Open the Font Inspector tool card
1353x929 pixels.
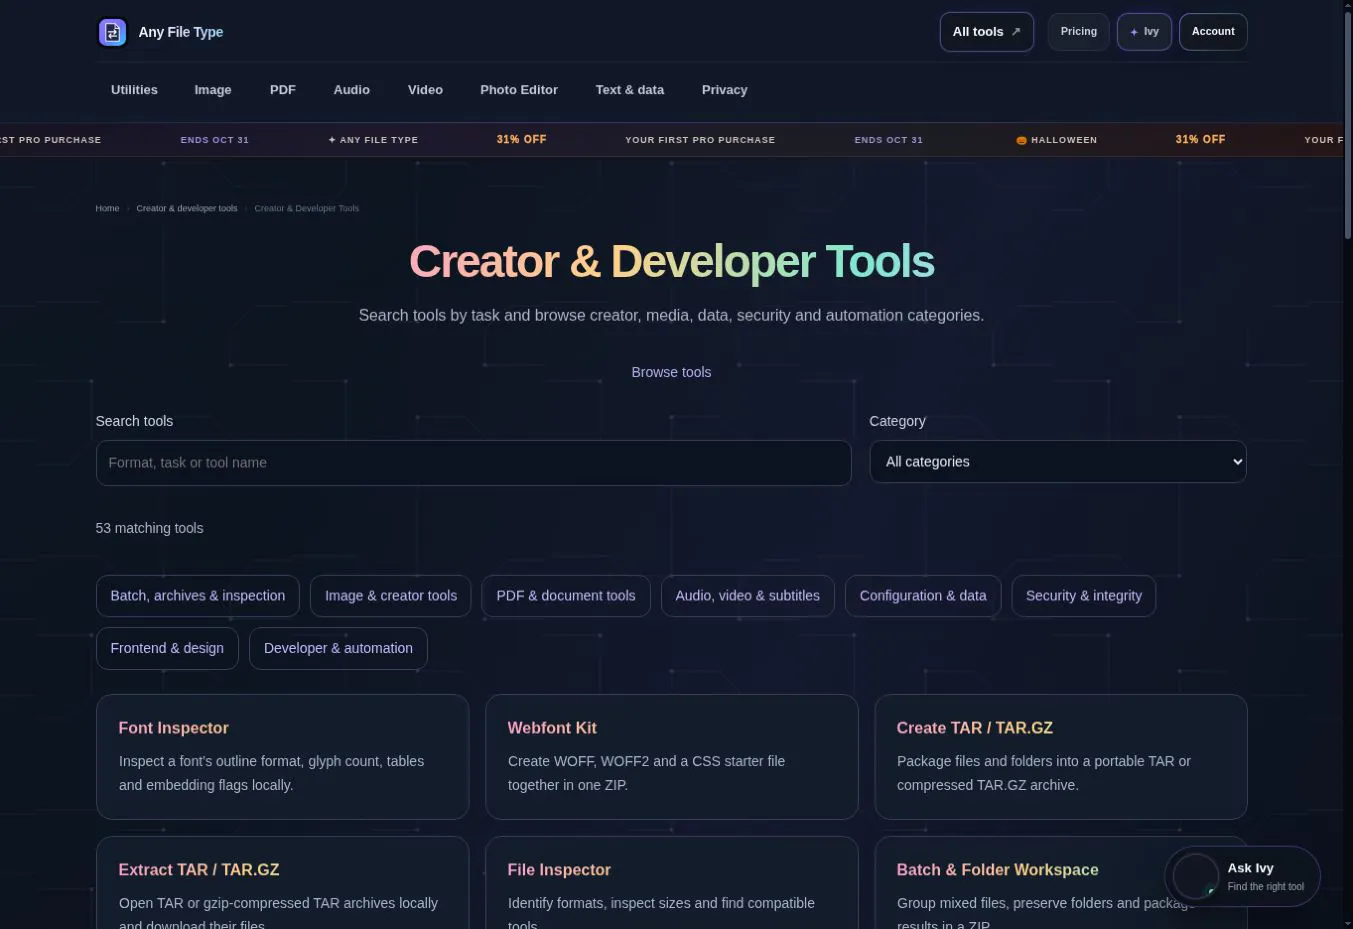(282, 757)
